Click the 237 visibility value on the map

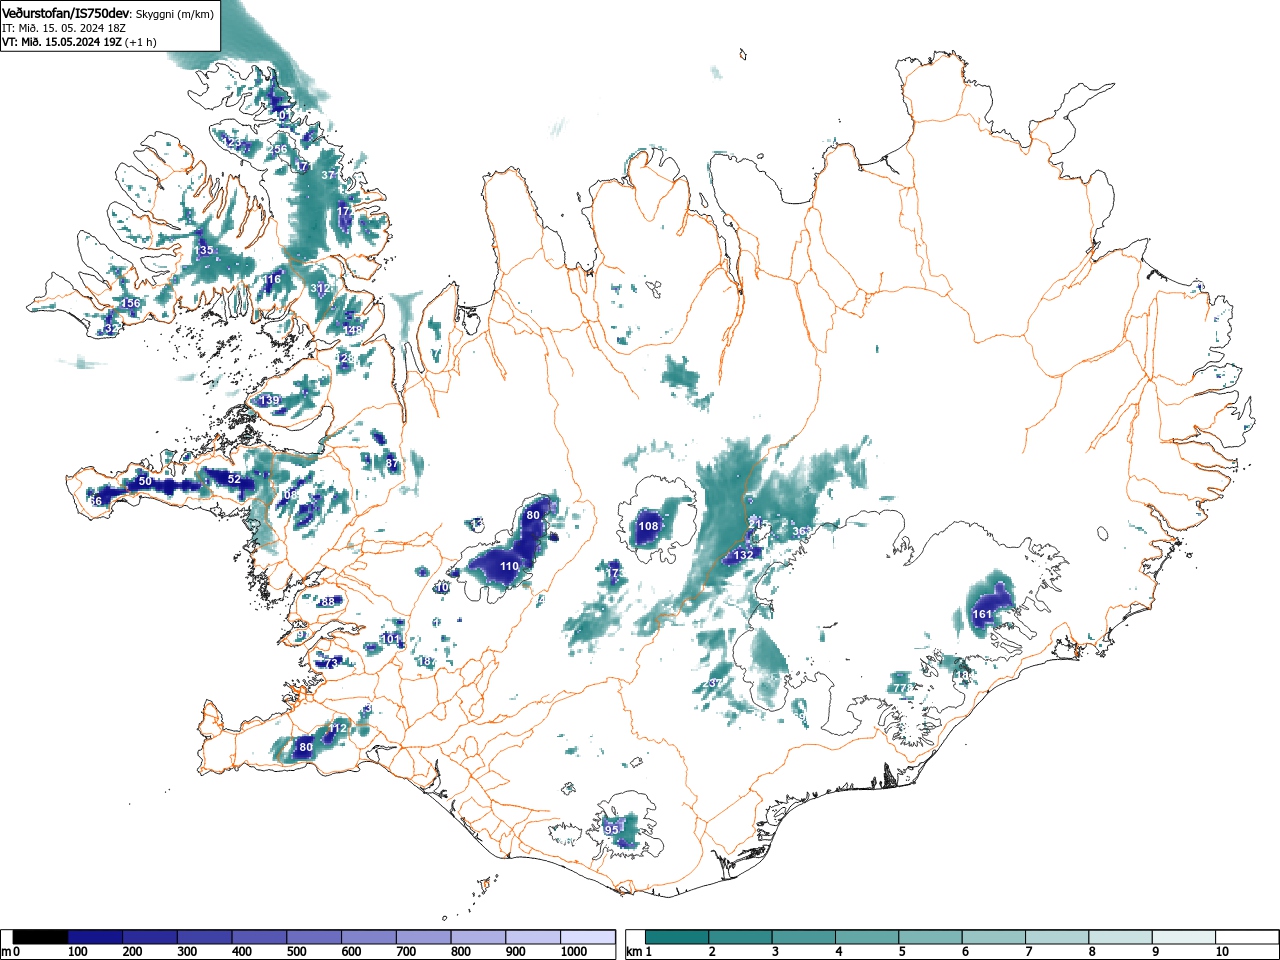pyautogui.click(x=713, y=683)
